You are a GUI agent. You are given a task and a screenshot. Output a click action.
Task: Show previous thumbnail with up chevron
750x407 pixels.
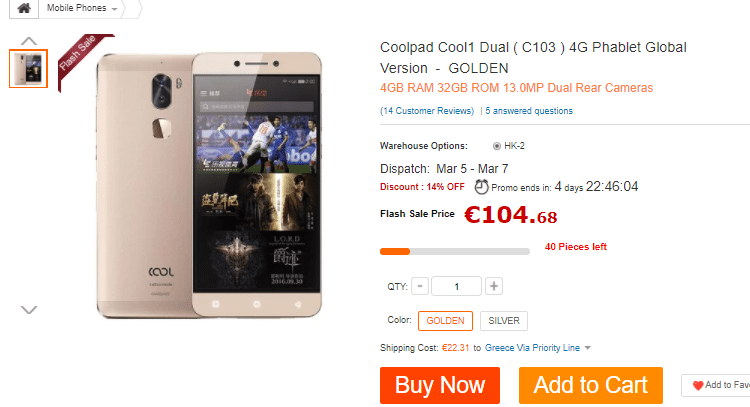[x=29, y=41]
